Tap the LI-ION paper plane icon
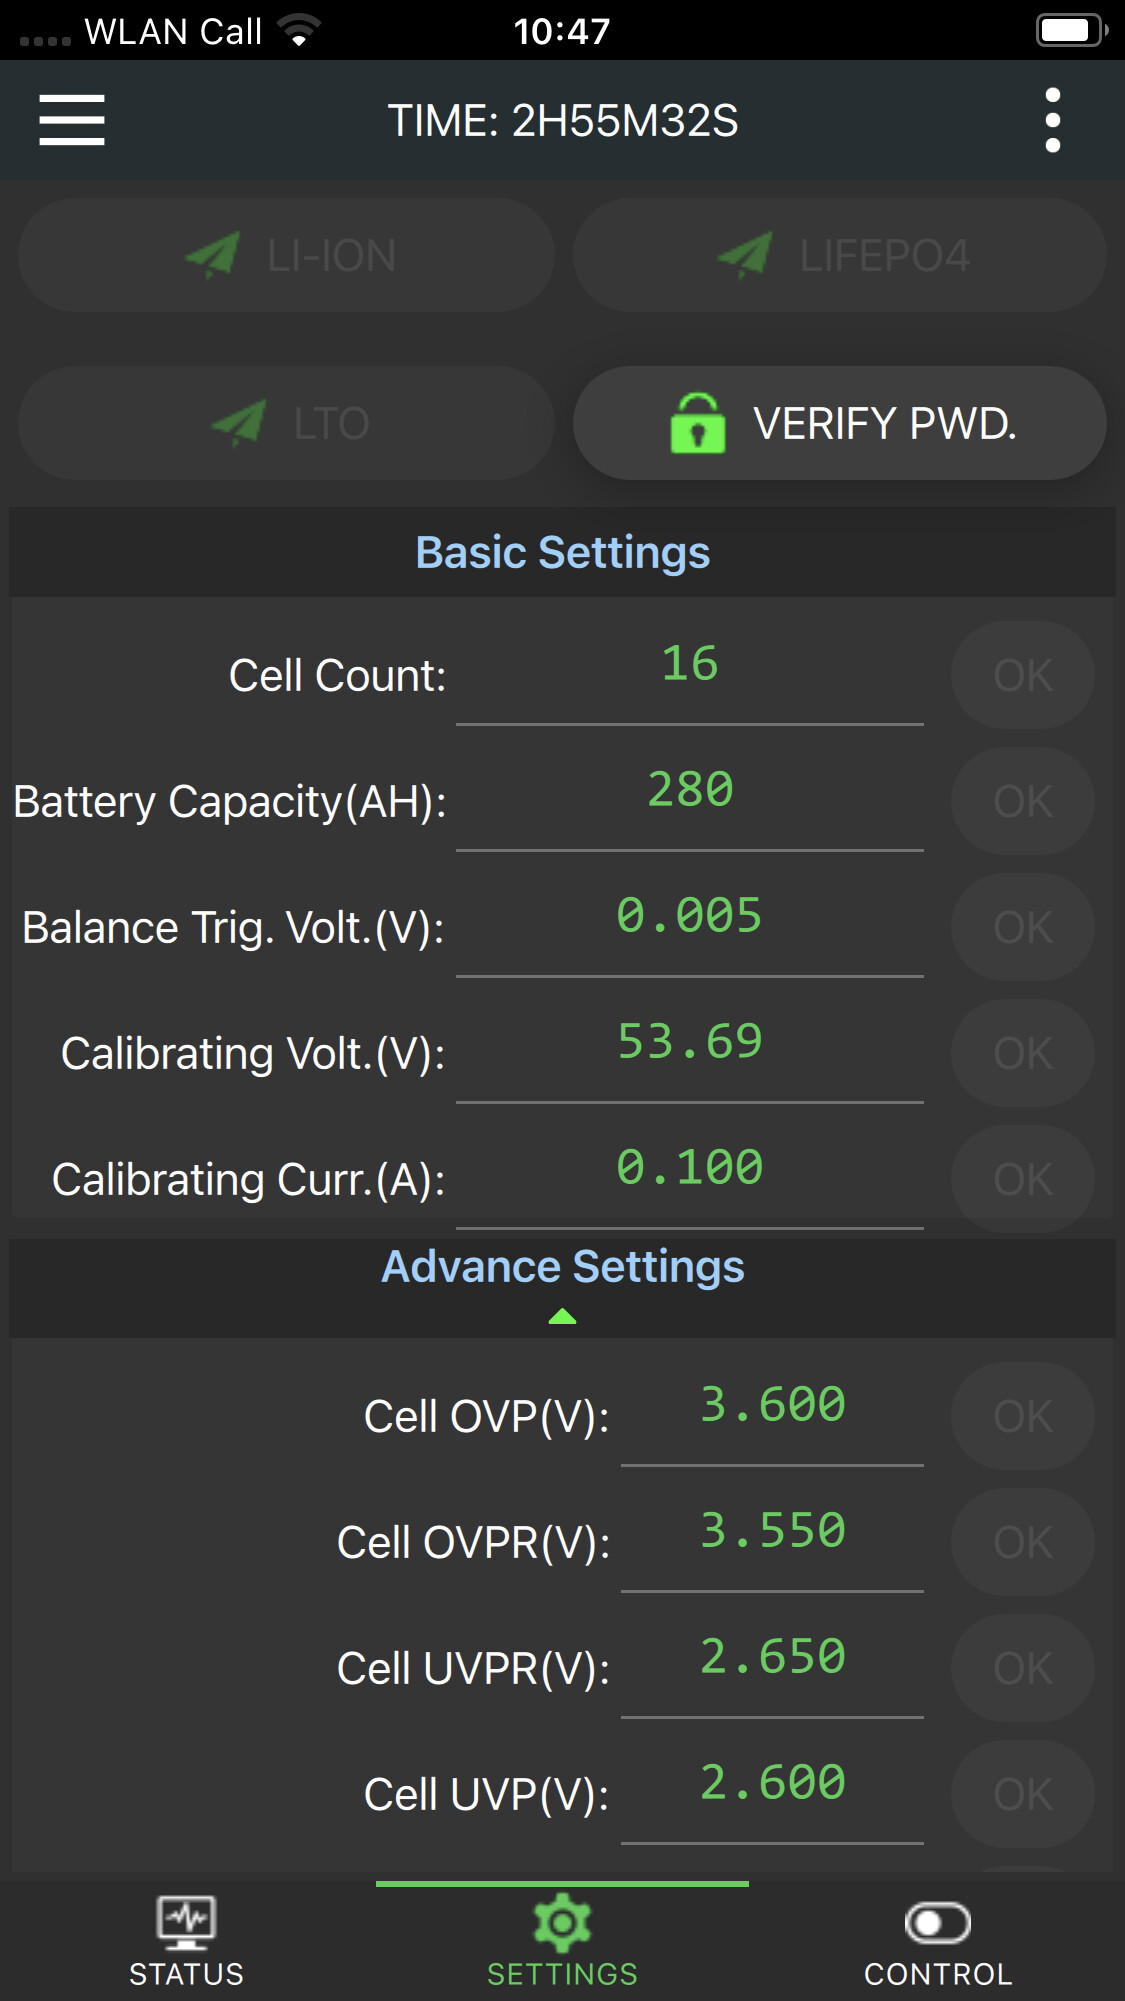Image resolution: width=1125 pixels, height=2001 pixels. click(213, 255)
